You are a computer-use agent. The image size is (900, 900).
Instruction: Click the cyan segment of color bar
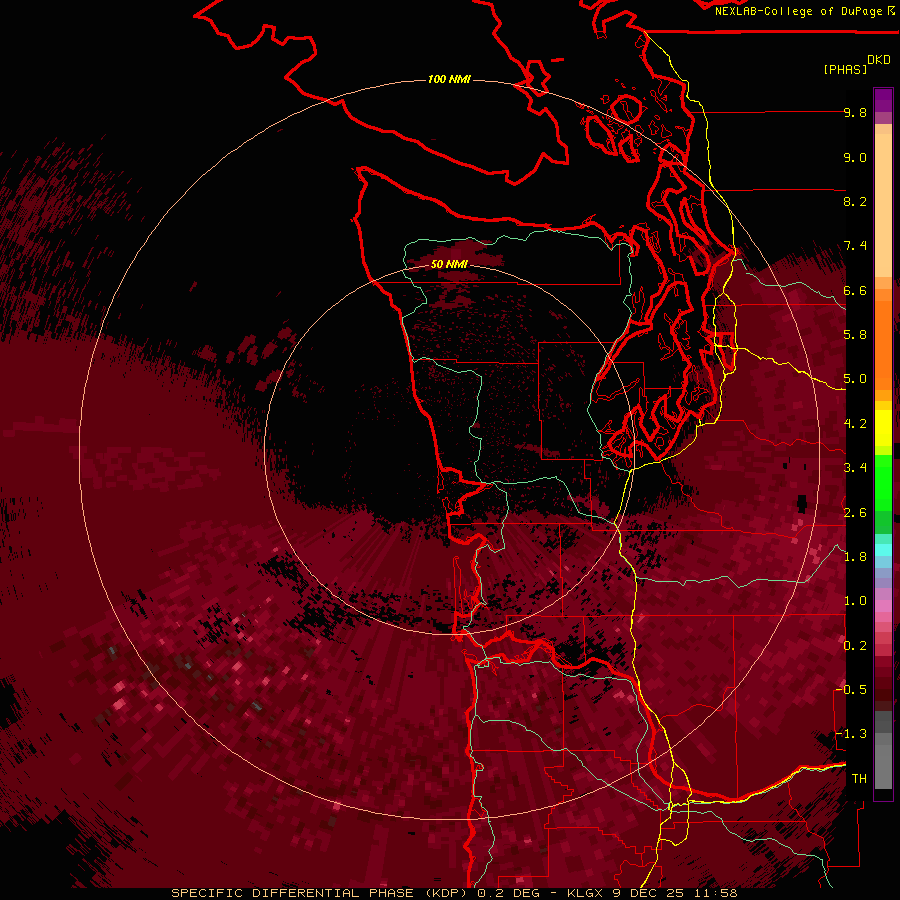[883, 550]
